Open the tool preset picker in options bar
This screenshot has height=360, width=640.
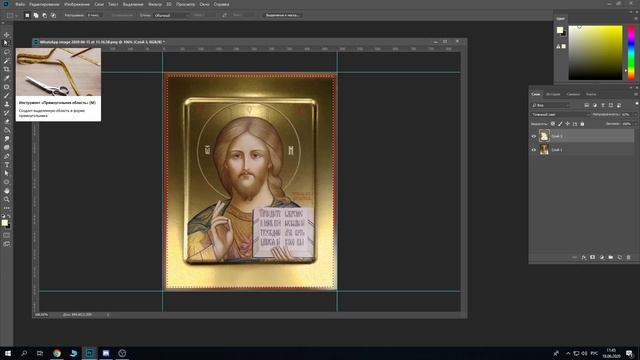click(11, 15)
